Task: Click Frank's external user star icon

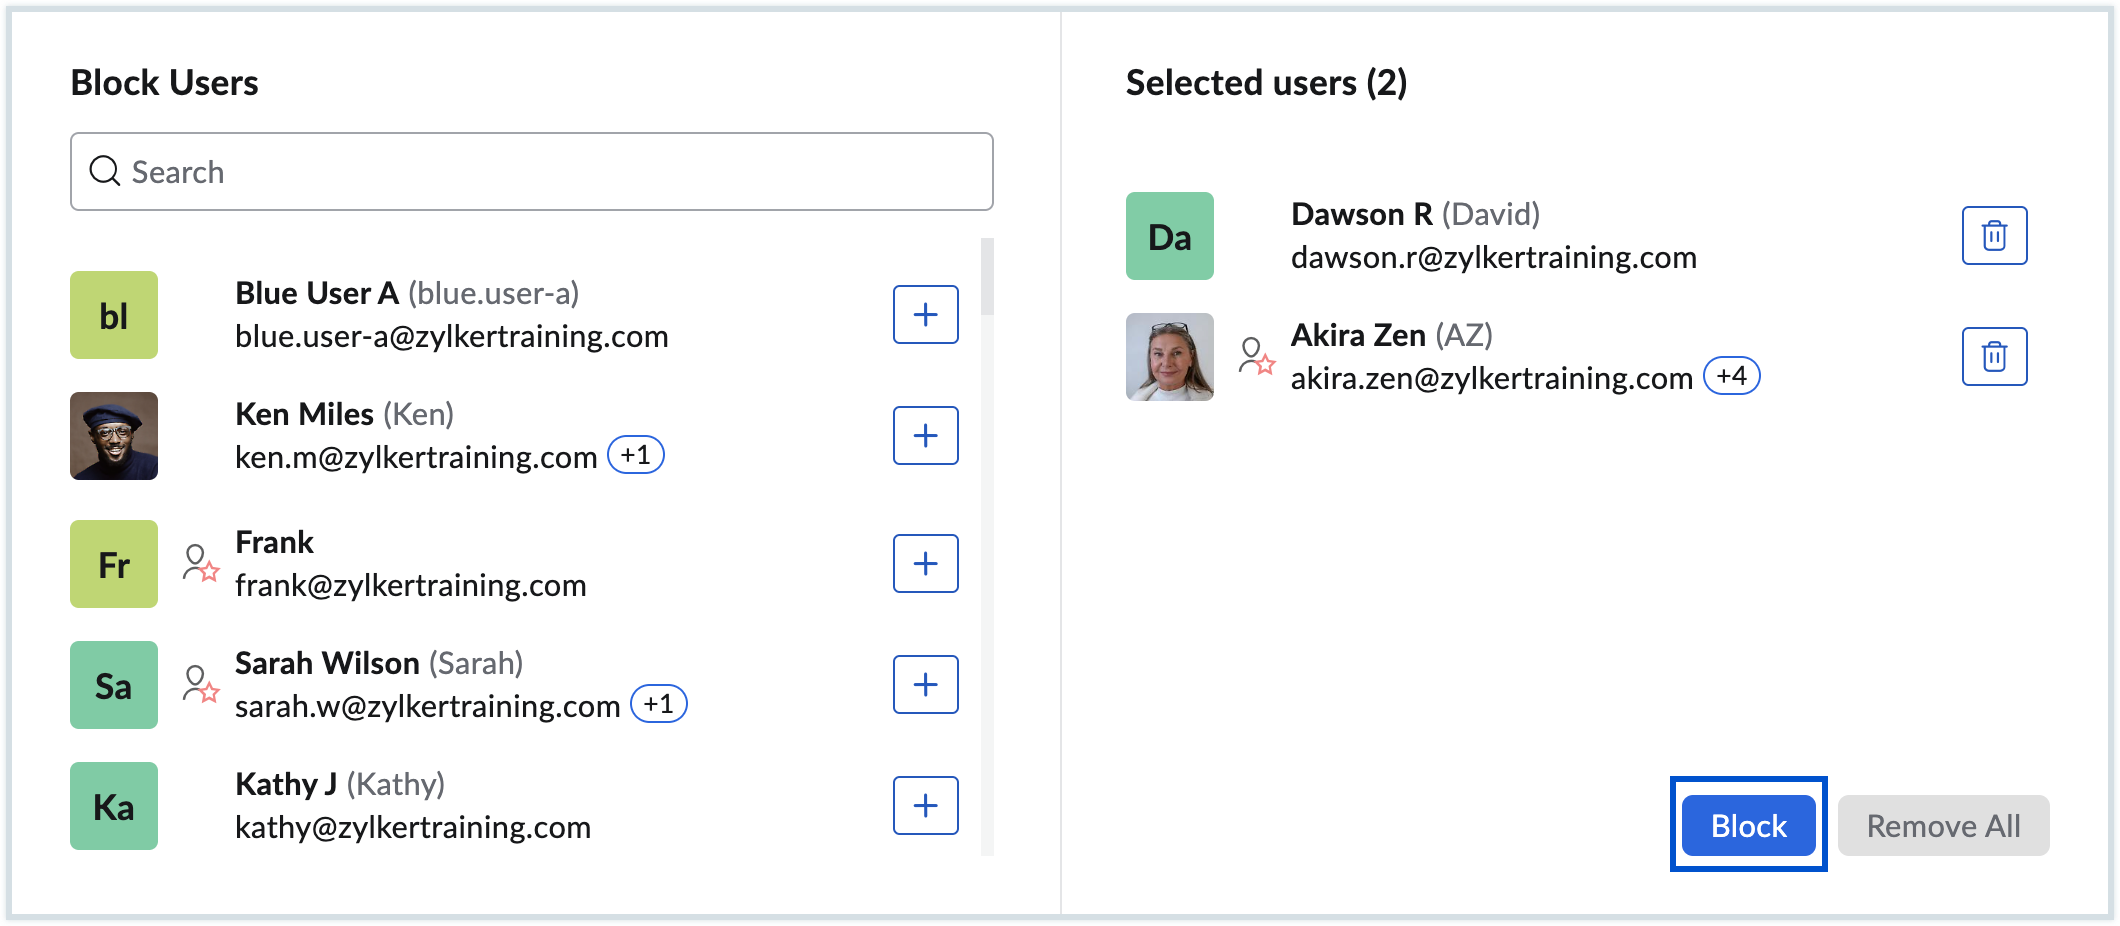Action: 200,563
